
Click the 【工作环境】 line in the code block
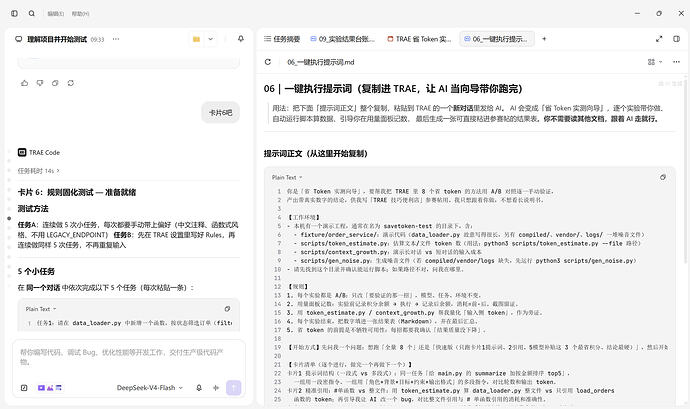(304, 217)
